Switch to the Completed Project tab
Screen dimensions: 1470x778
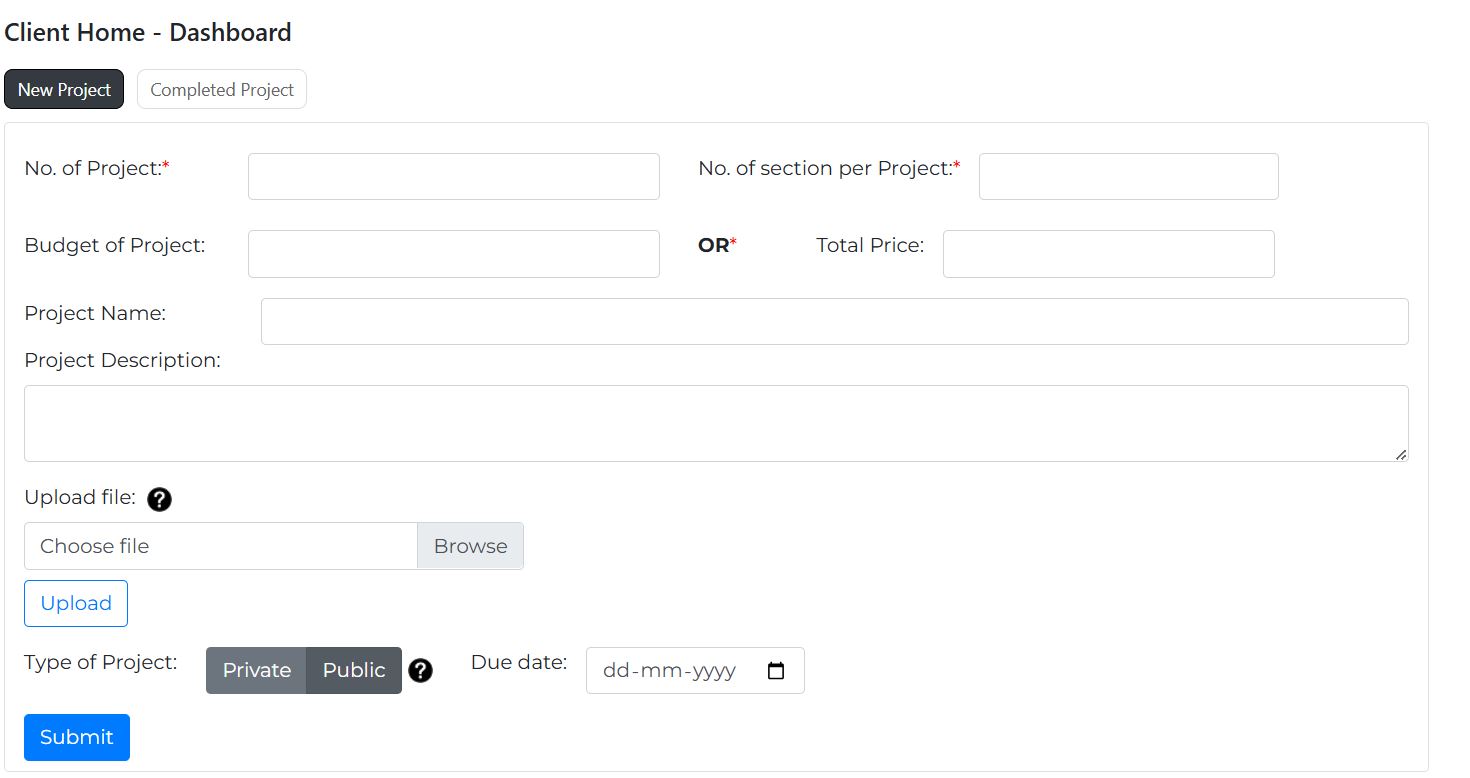[x=222, y=89]
